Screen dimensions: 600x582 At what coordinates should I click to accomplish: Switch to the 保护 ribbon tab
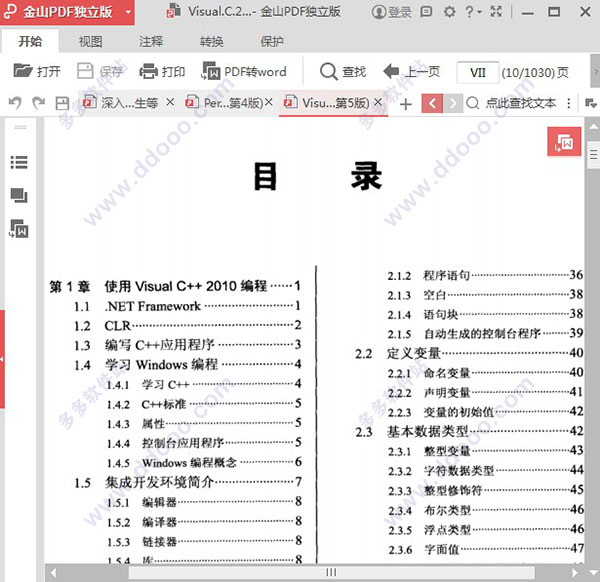point(272,41)
